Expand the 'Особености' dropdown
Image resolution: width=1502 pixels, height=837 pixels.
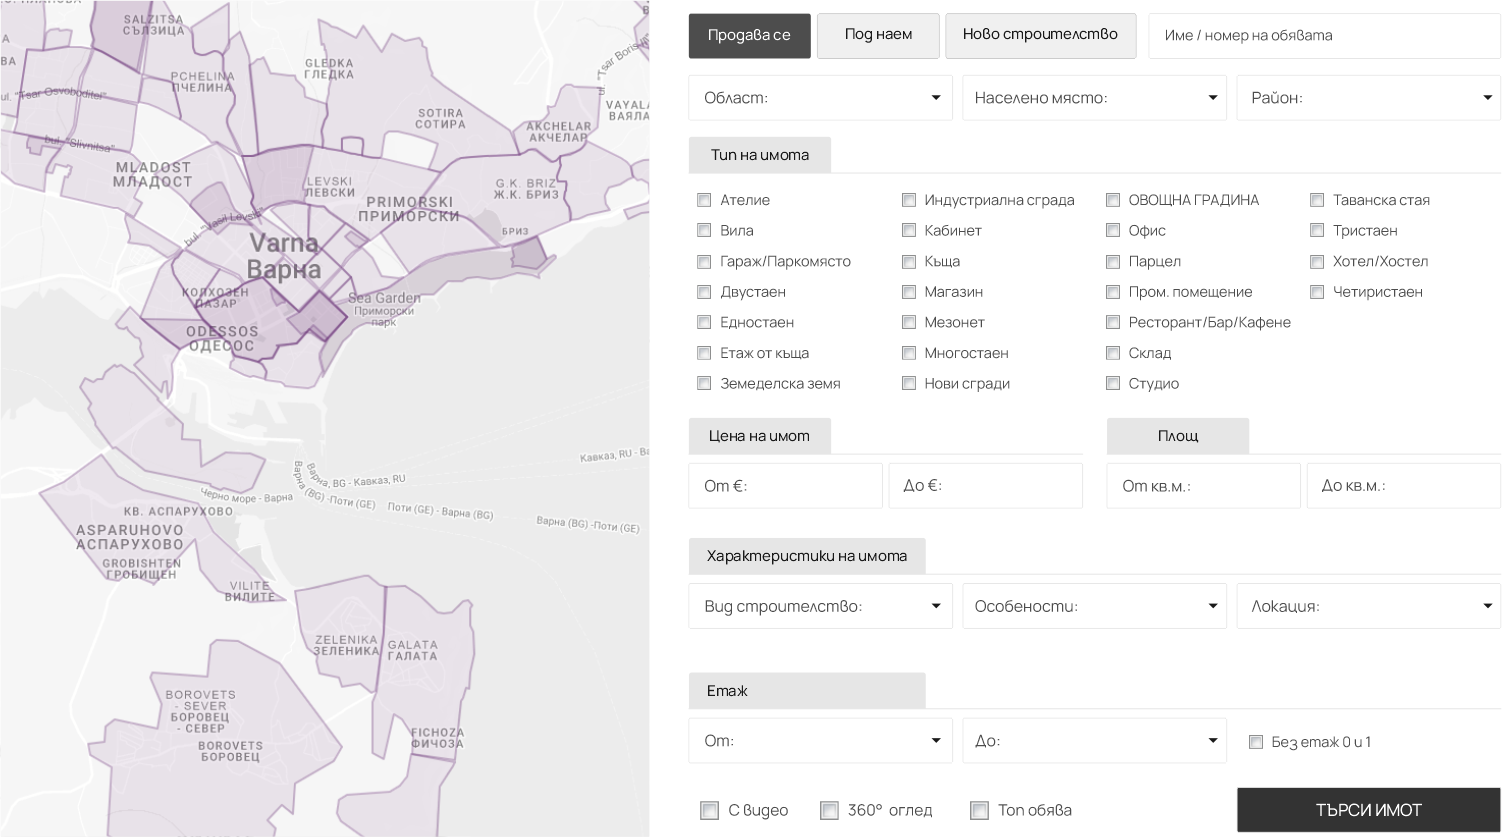(x=1094, y=606)
